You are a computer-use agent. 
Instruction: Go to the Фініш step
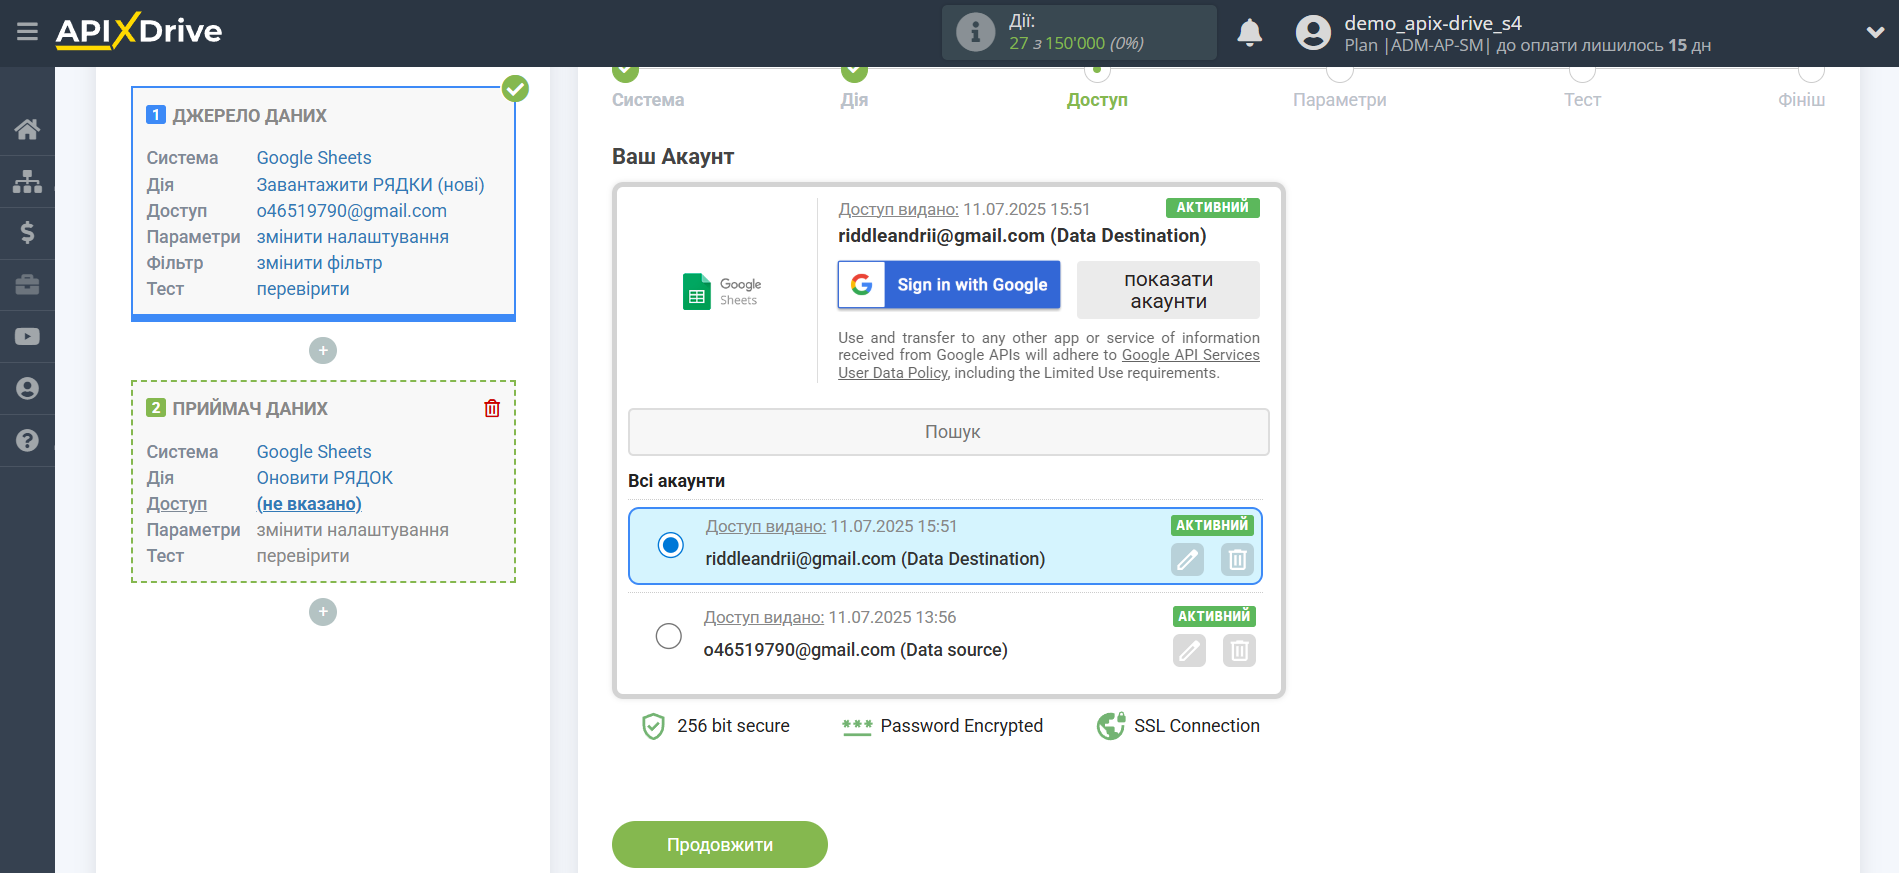(x=1801, y=100)
